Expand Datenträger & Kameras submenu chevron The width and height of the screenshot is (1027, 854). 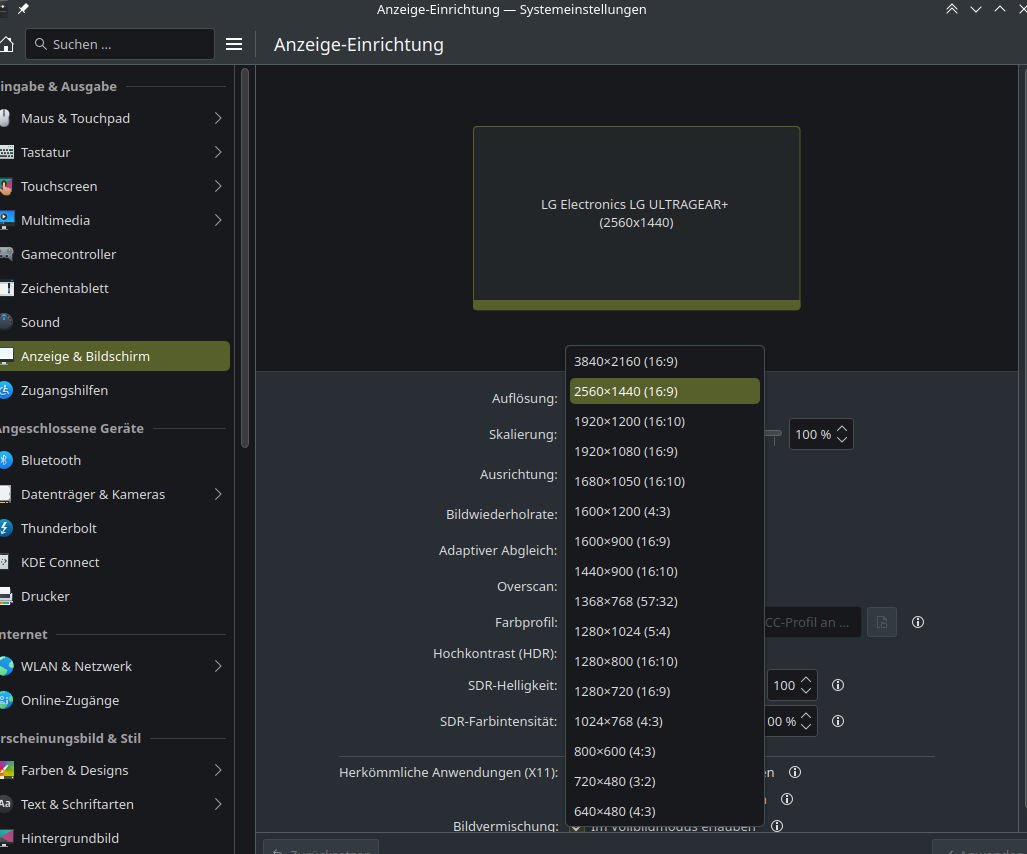218,494
